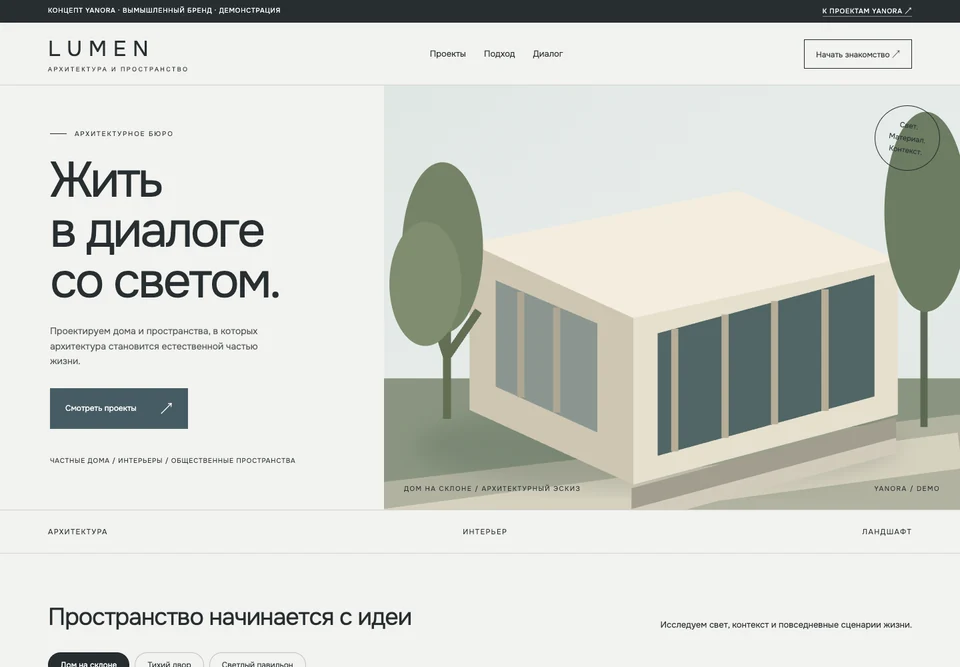The height and width of the screenshot is (667, 960).
Task: Open the Диалог navigation link
Action: [547, 54]
